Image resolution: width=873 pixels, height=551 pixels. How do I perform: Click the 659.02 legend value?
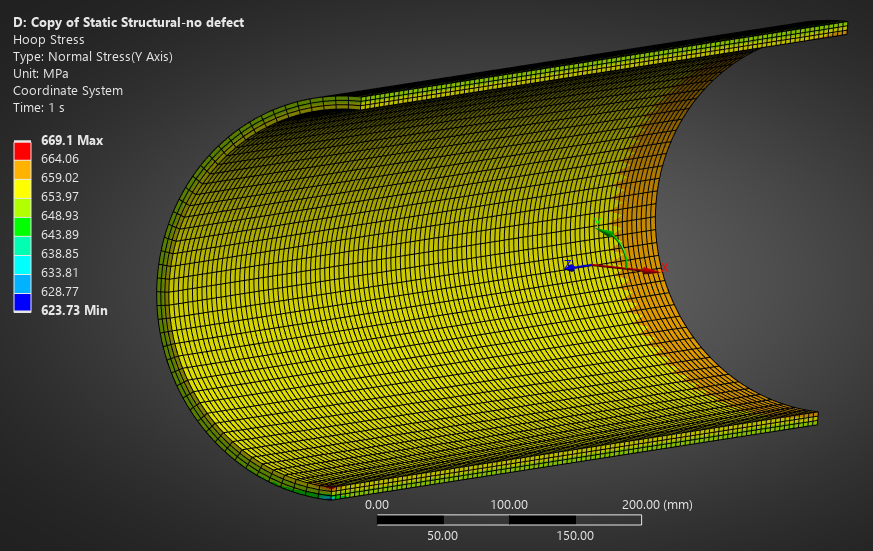pos(60,178)
